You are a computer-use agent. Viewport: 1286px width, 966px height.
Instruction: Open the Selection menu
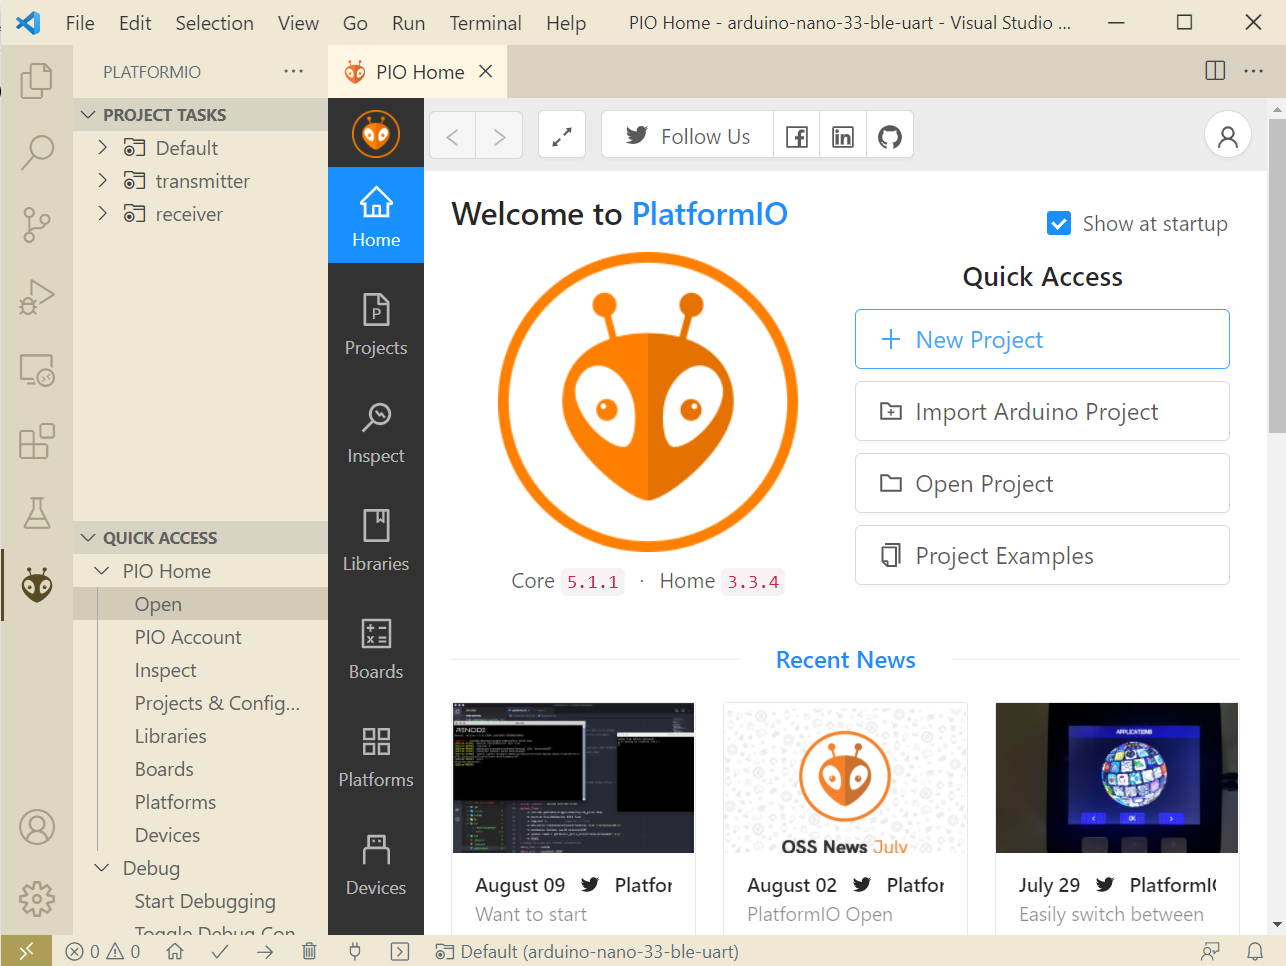pos(214,23)
